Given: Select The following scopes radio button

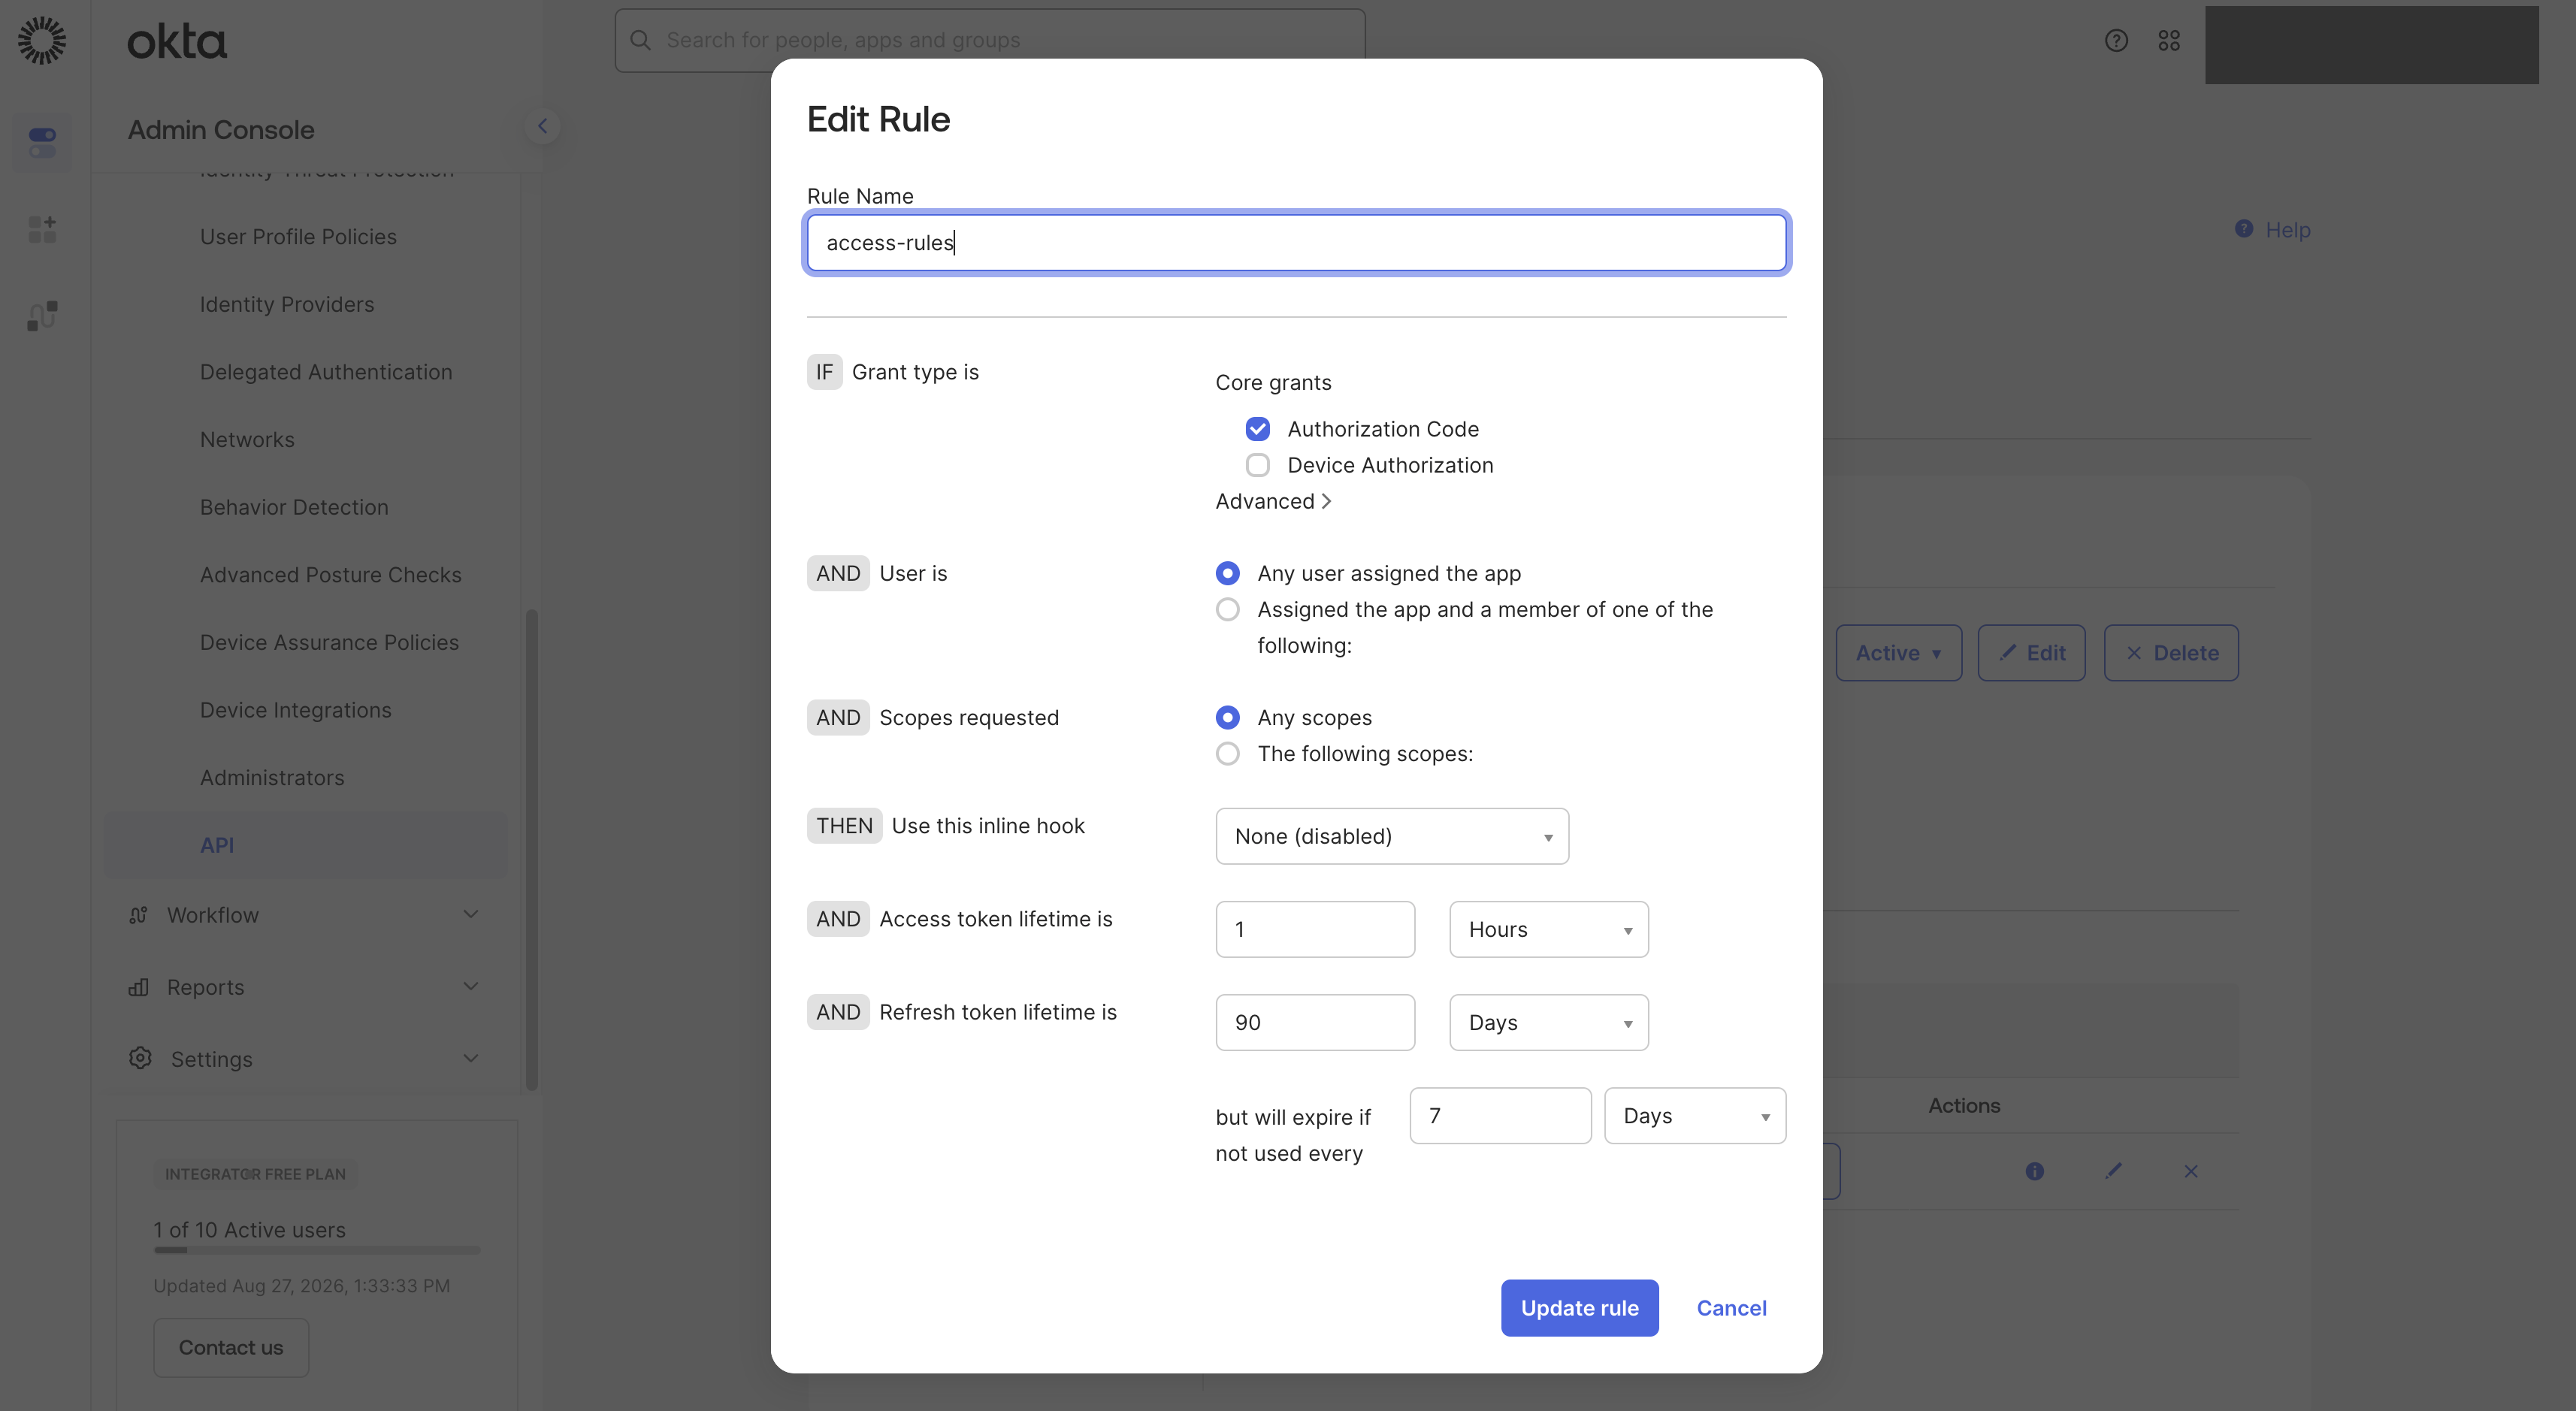Looking at the screenshot, I should [x=1228, y=753].
